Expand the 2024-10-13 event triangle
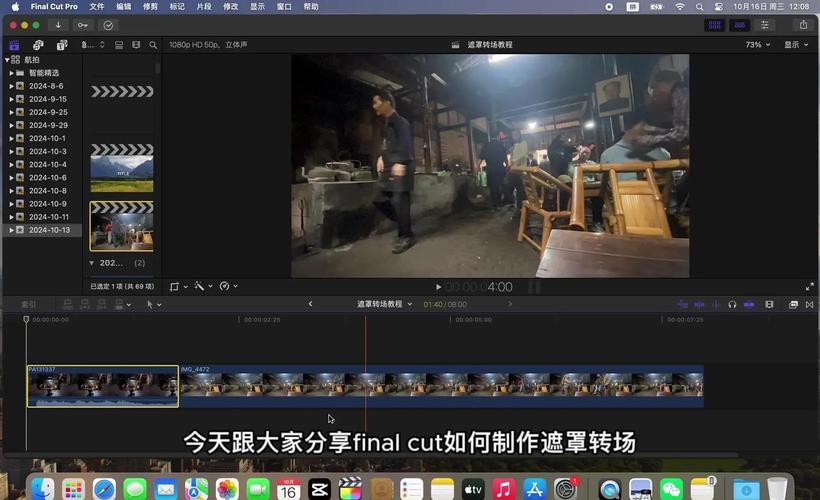The image size is (820, 500). pyautogui.click(x=11, y=230)
